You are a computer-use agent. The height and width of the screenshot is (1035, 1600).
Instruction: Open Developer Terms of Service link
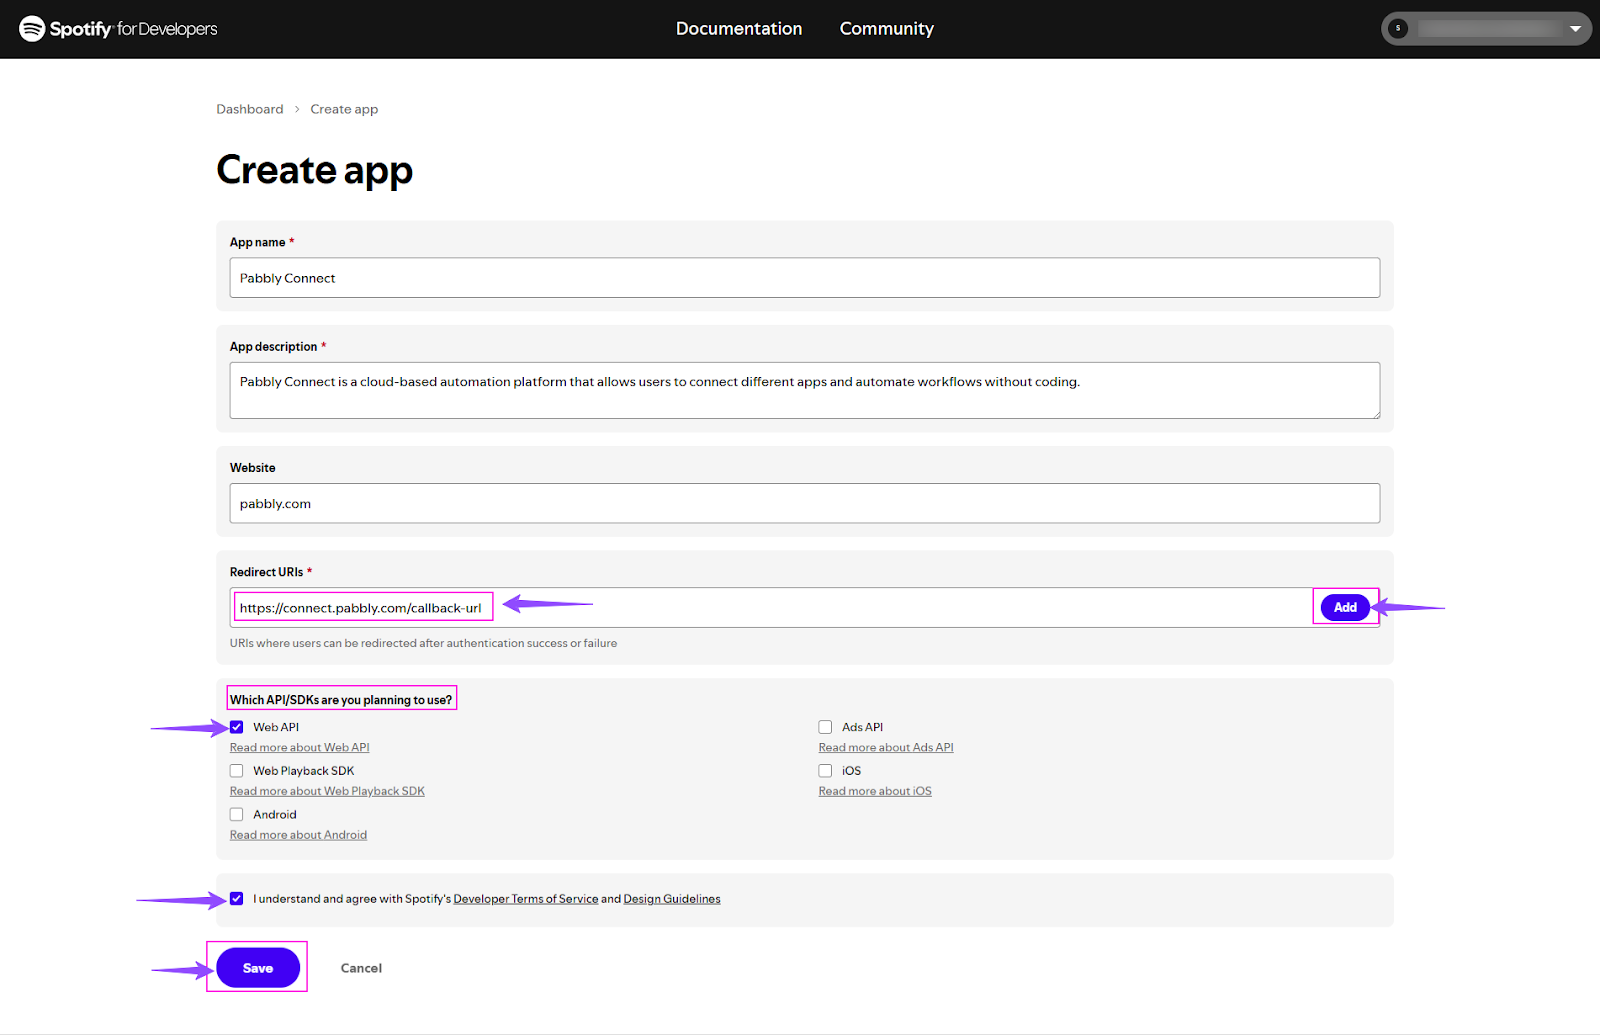click(x=526, y=899)
